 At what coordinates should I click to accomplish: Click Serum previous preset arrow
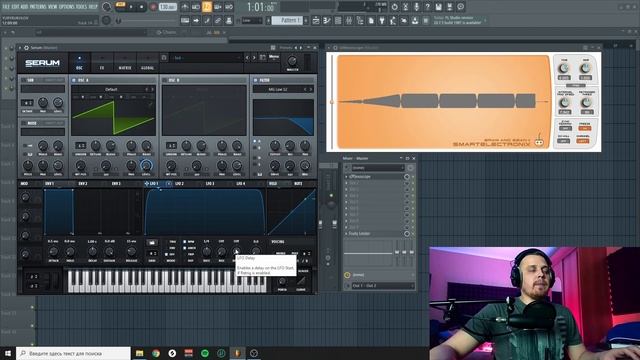(x=247, y=58)
